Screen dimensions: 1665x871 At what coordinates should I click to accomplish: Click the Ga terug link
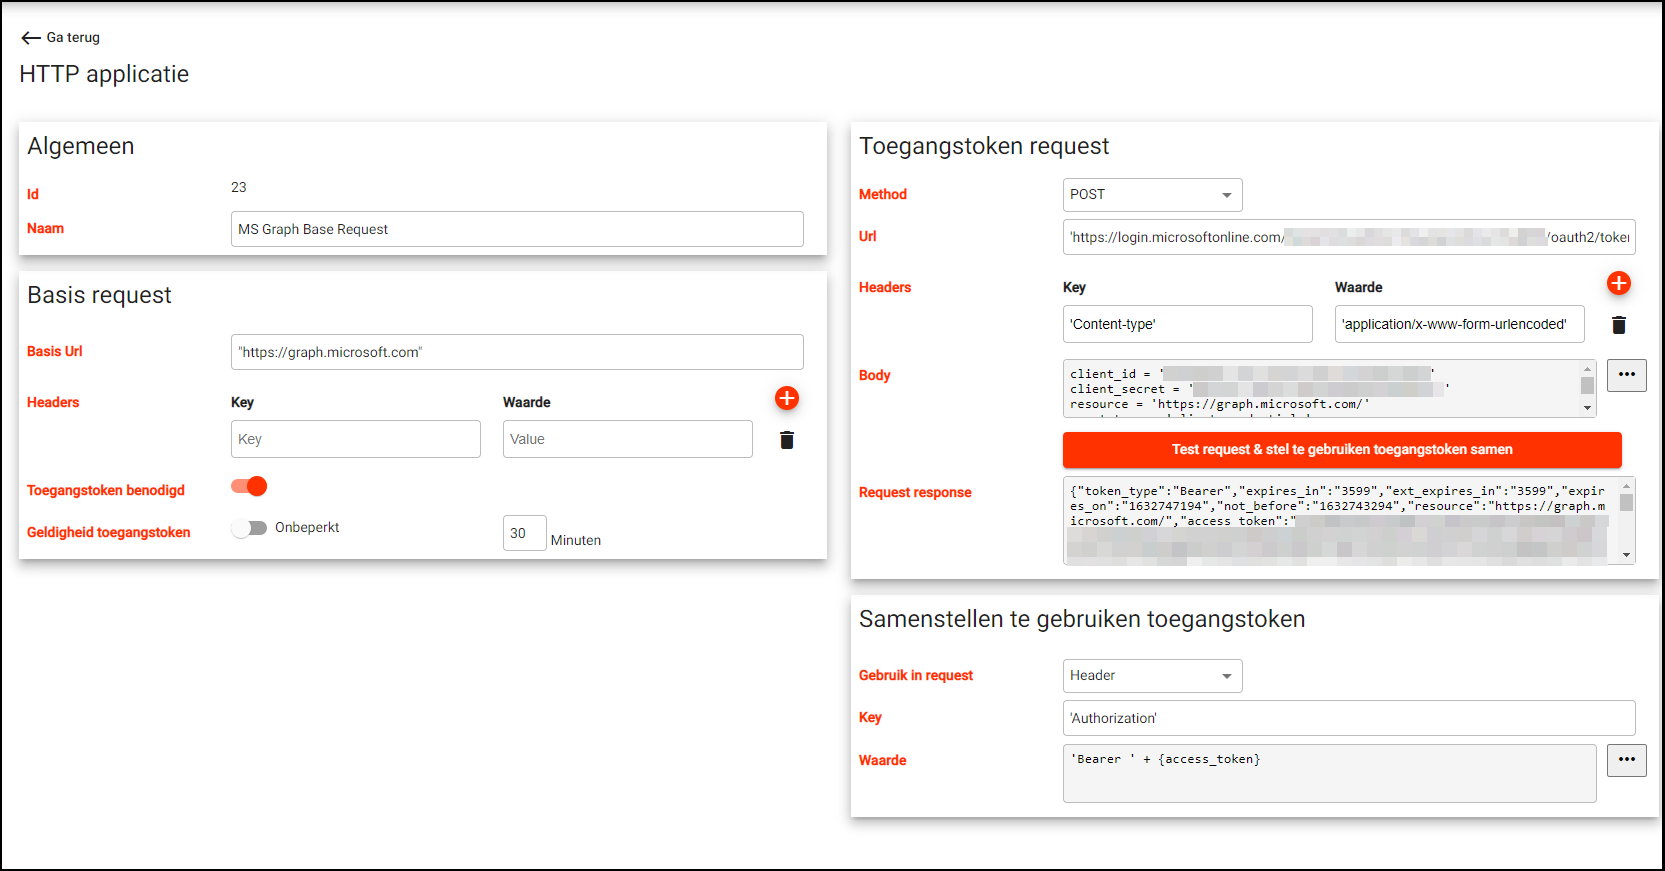pos(73,38)
